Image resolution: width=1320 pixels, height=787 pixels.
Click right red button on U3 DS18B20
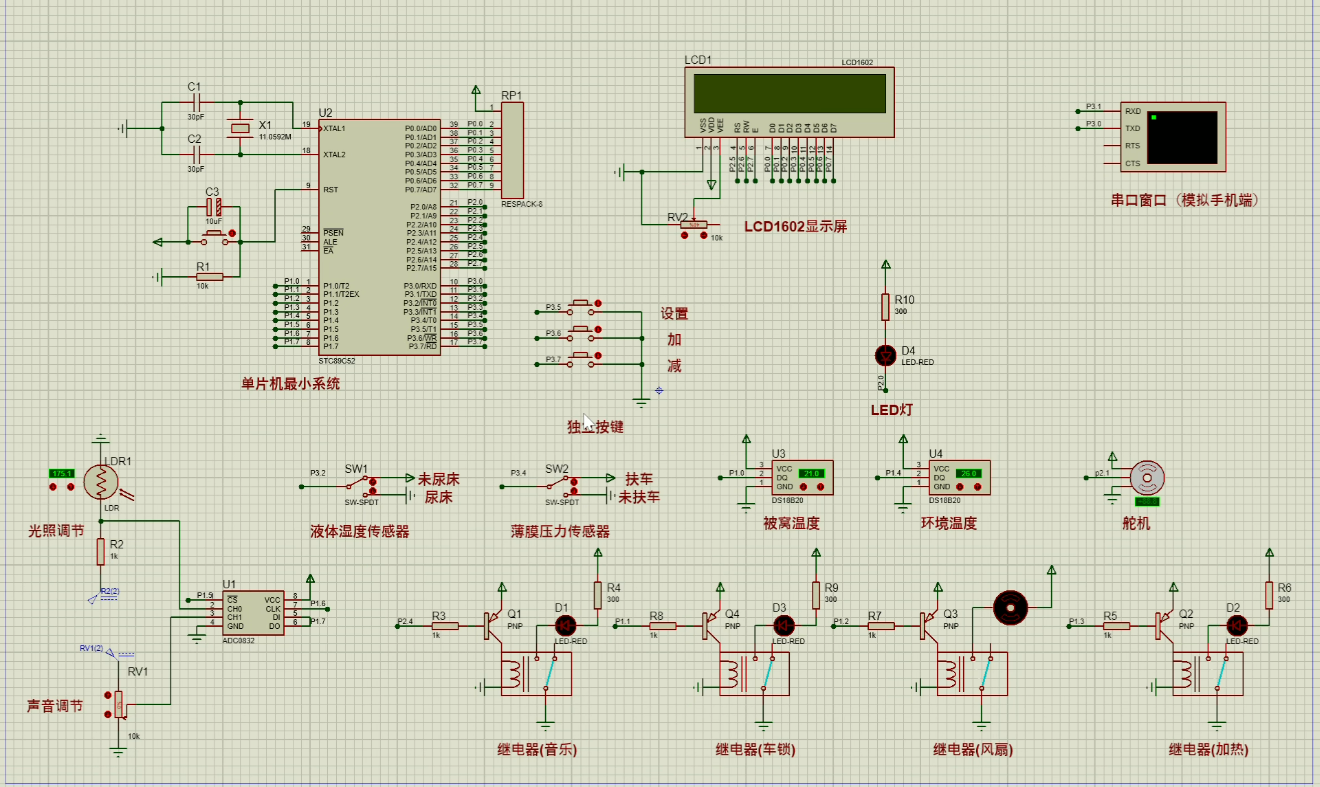[x=820, y=487]
